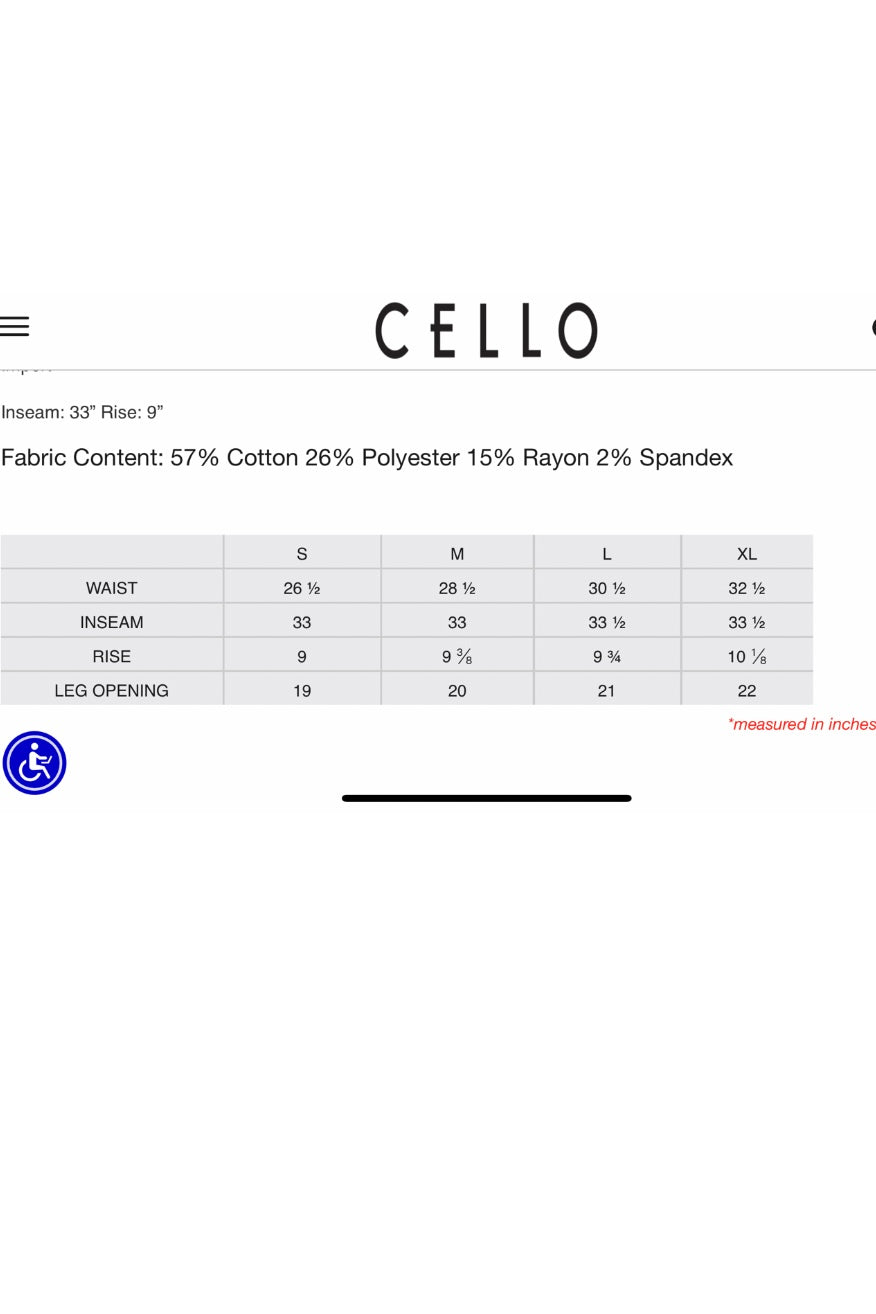876x1314 pixels.
Task: Click the RISE row label
Action: point(111,656)
